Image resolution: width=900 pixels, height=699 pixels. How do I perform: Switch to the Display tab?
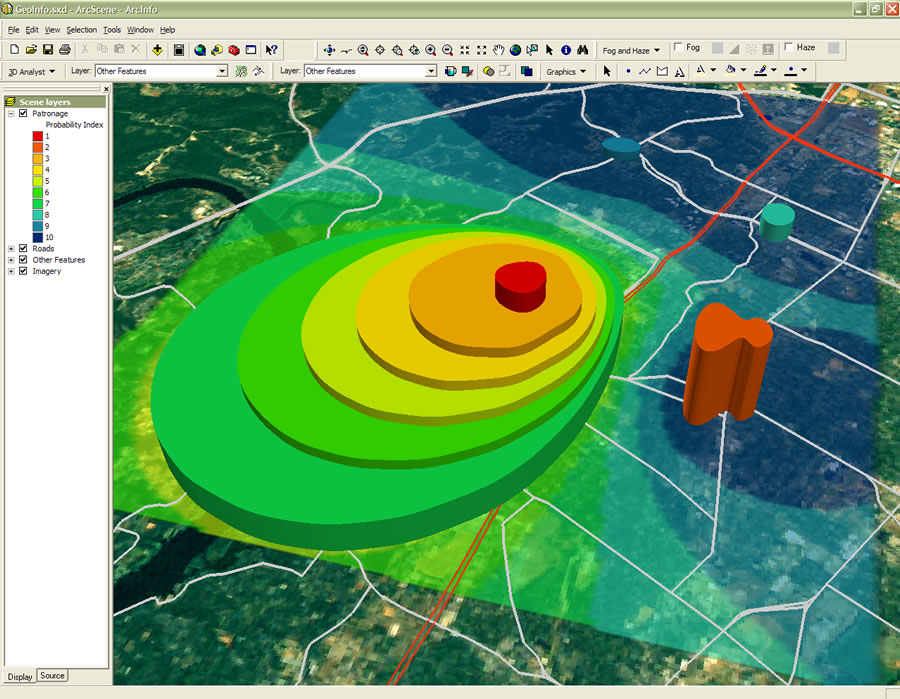point(20,677)
